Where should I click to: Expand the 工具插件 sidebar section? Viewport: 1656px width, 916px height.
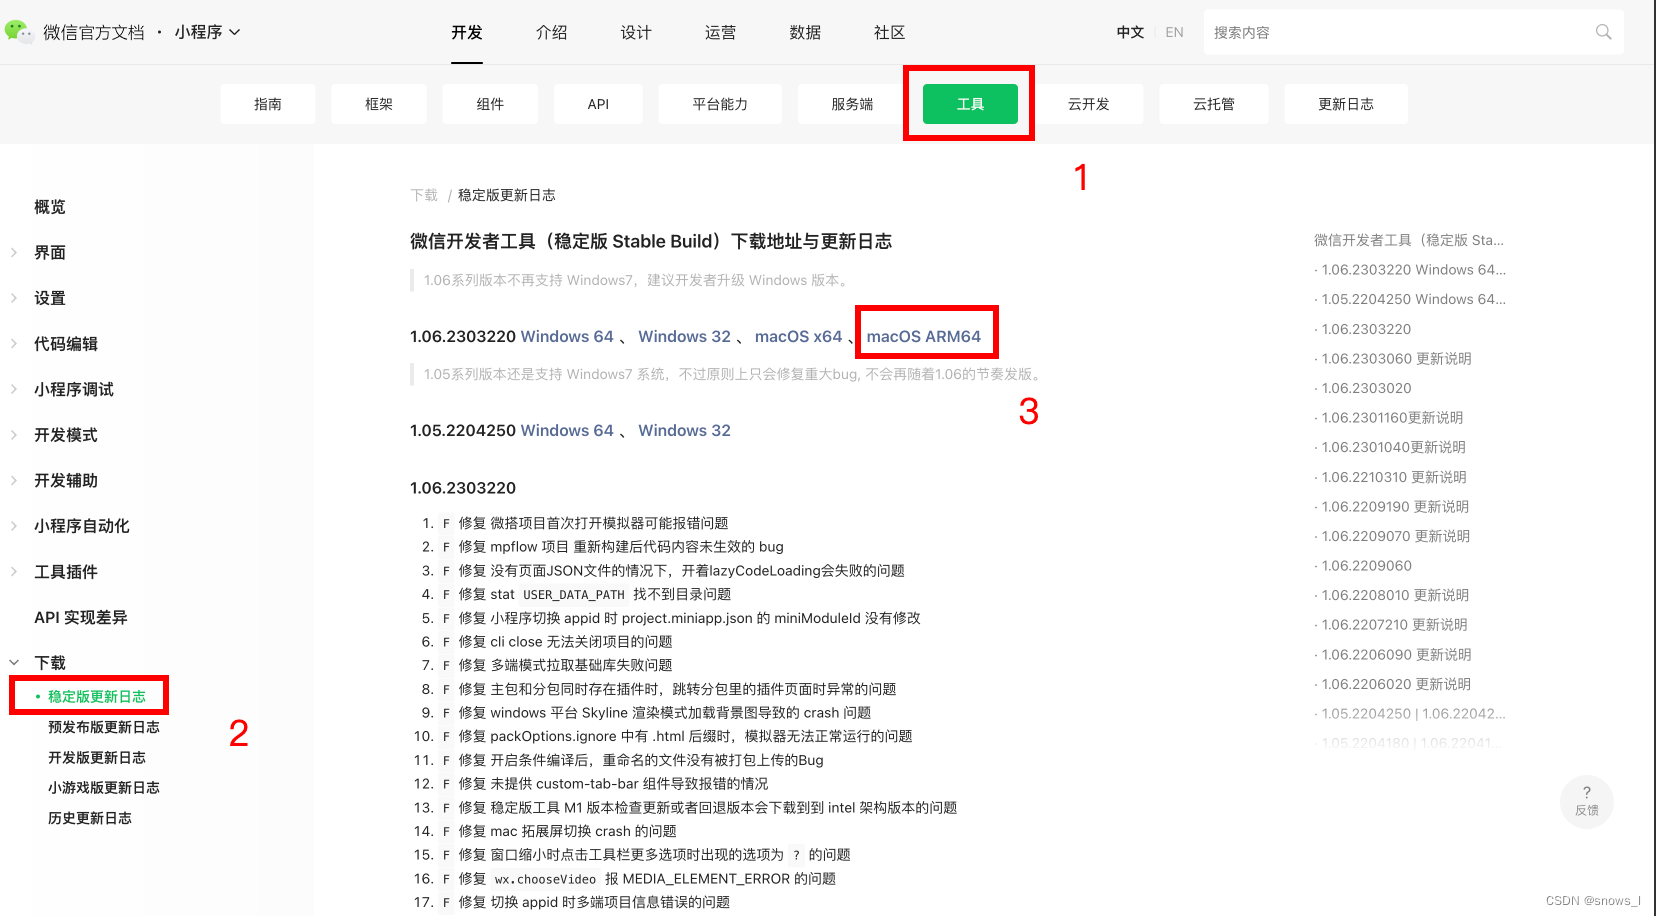(14, 572)
